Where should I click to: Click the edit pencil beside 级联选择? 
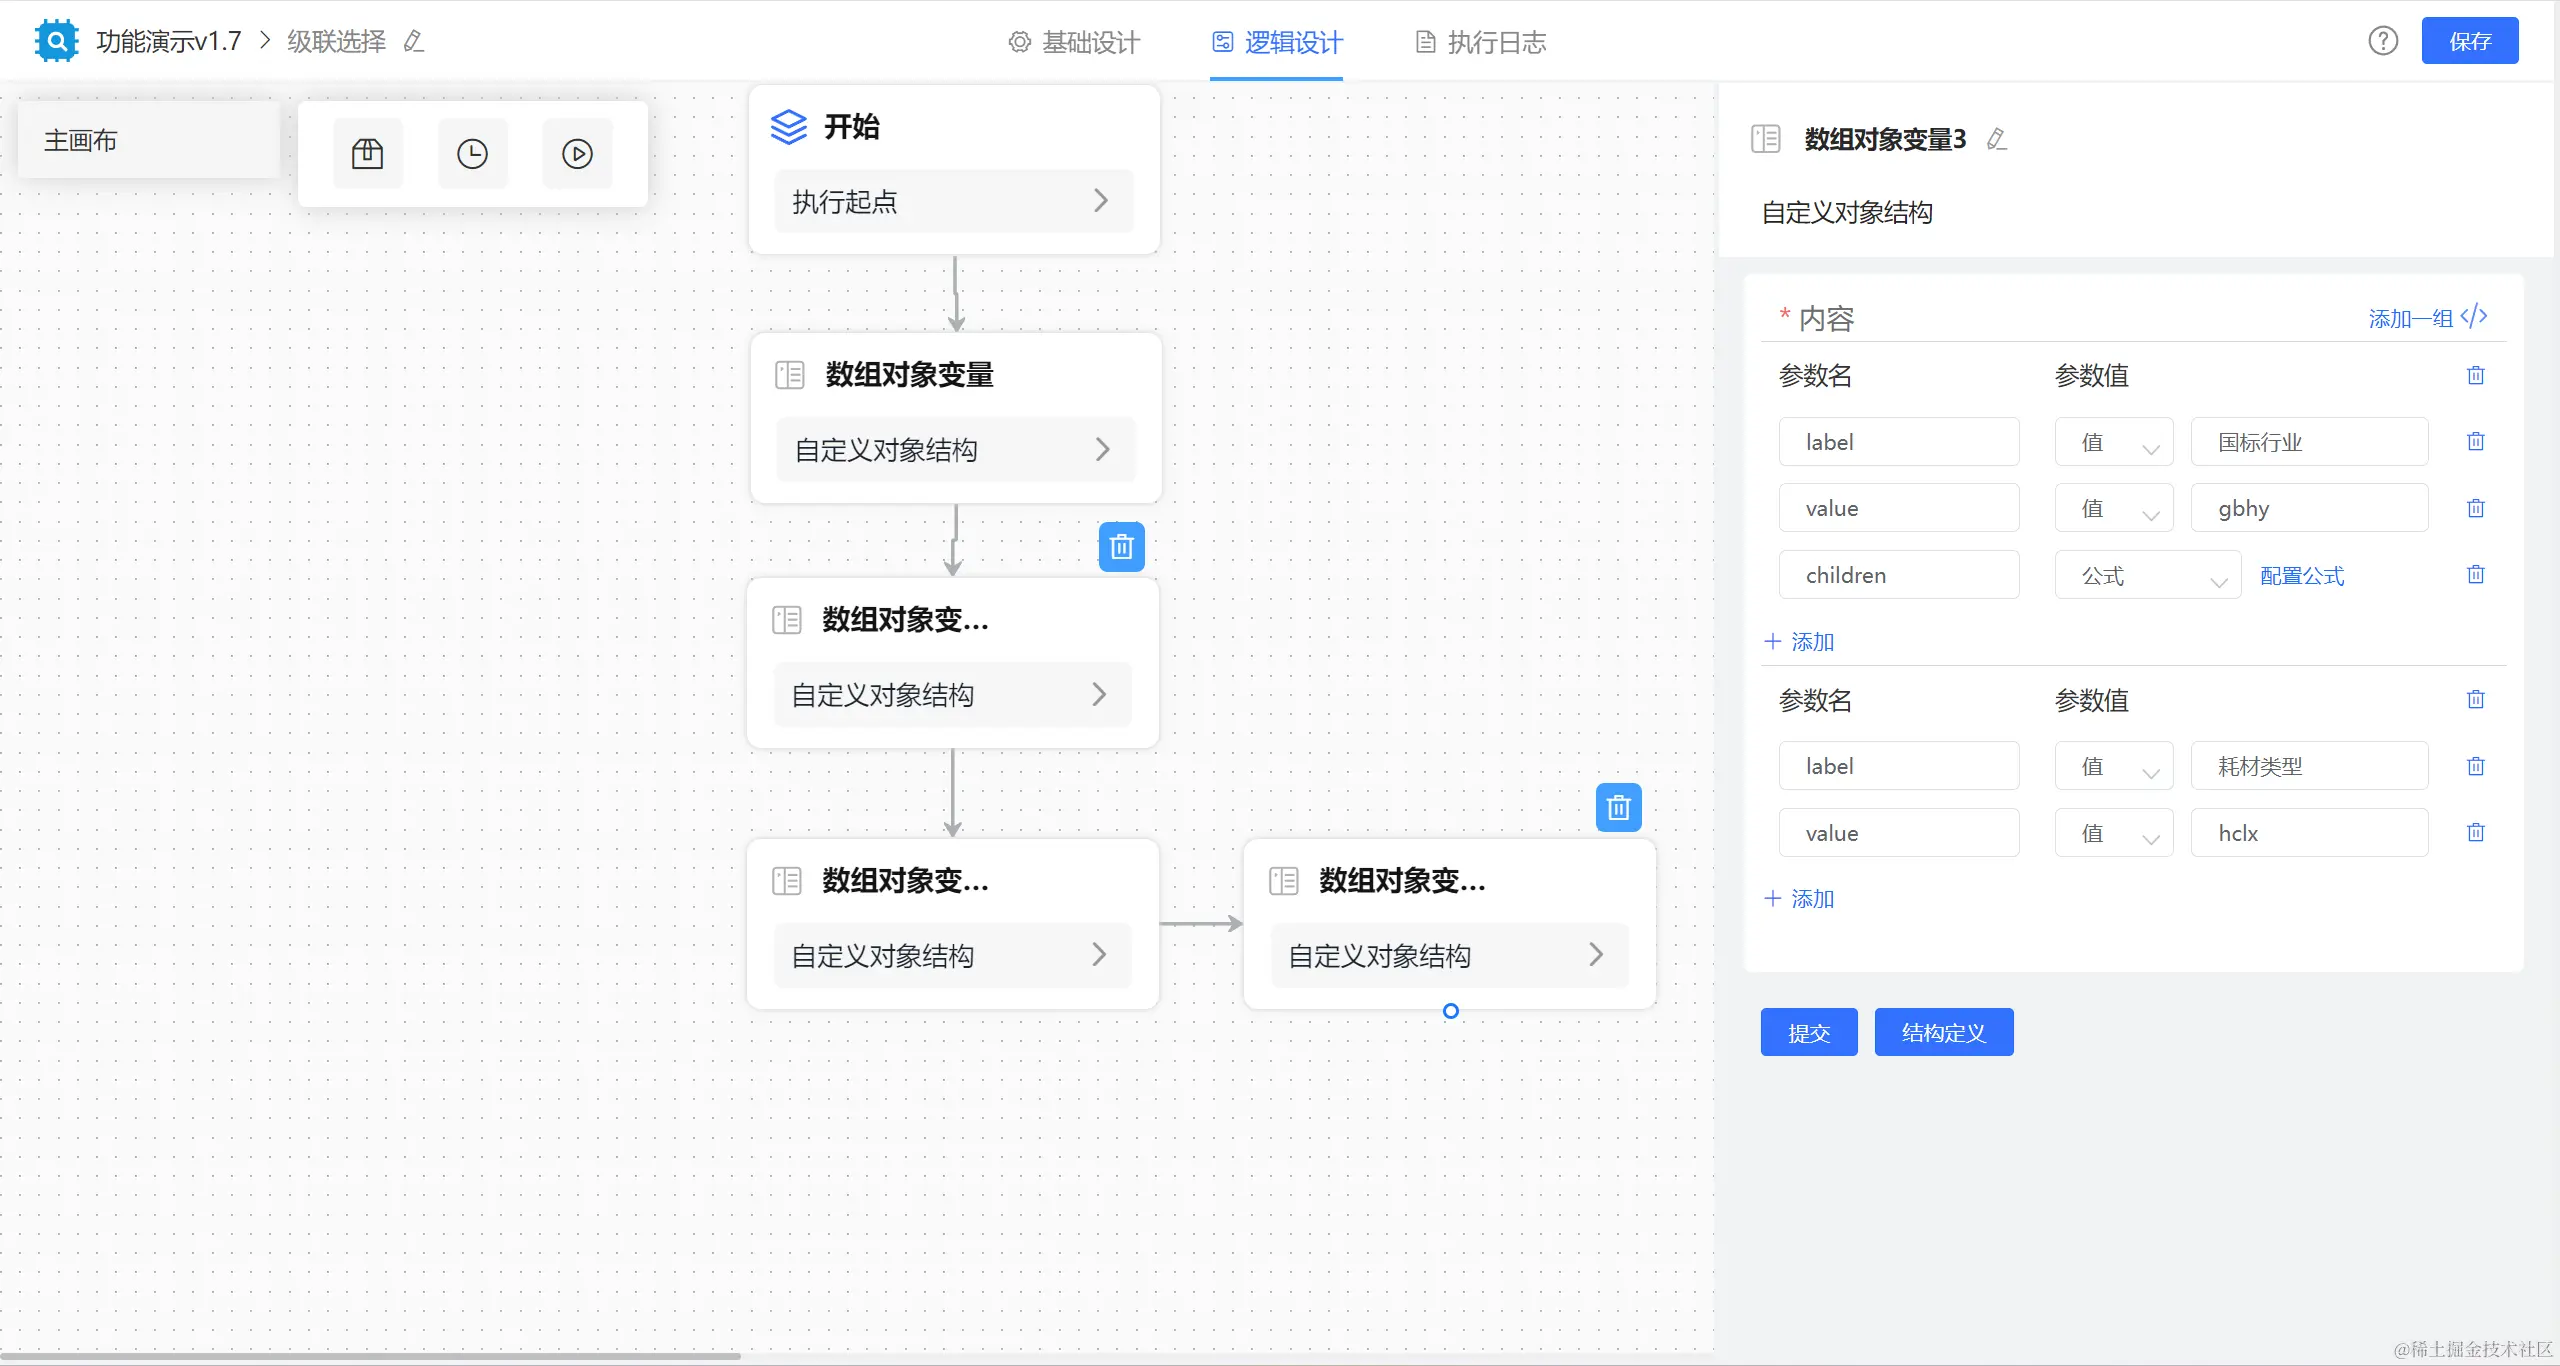pyautogui.click(x=414, y=42)
